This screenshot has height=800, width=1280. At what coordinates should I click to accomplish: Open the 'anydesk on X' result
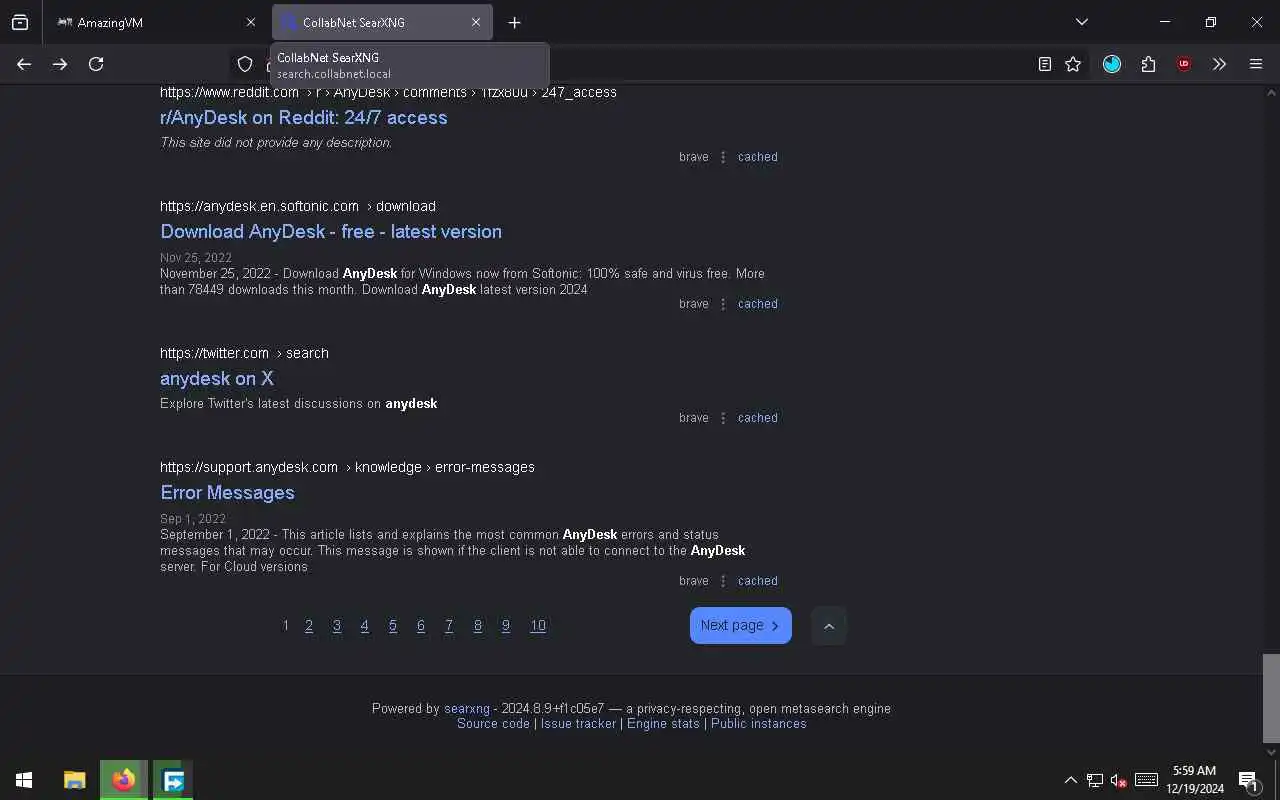217,378
